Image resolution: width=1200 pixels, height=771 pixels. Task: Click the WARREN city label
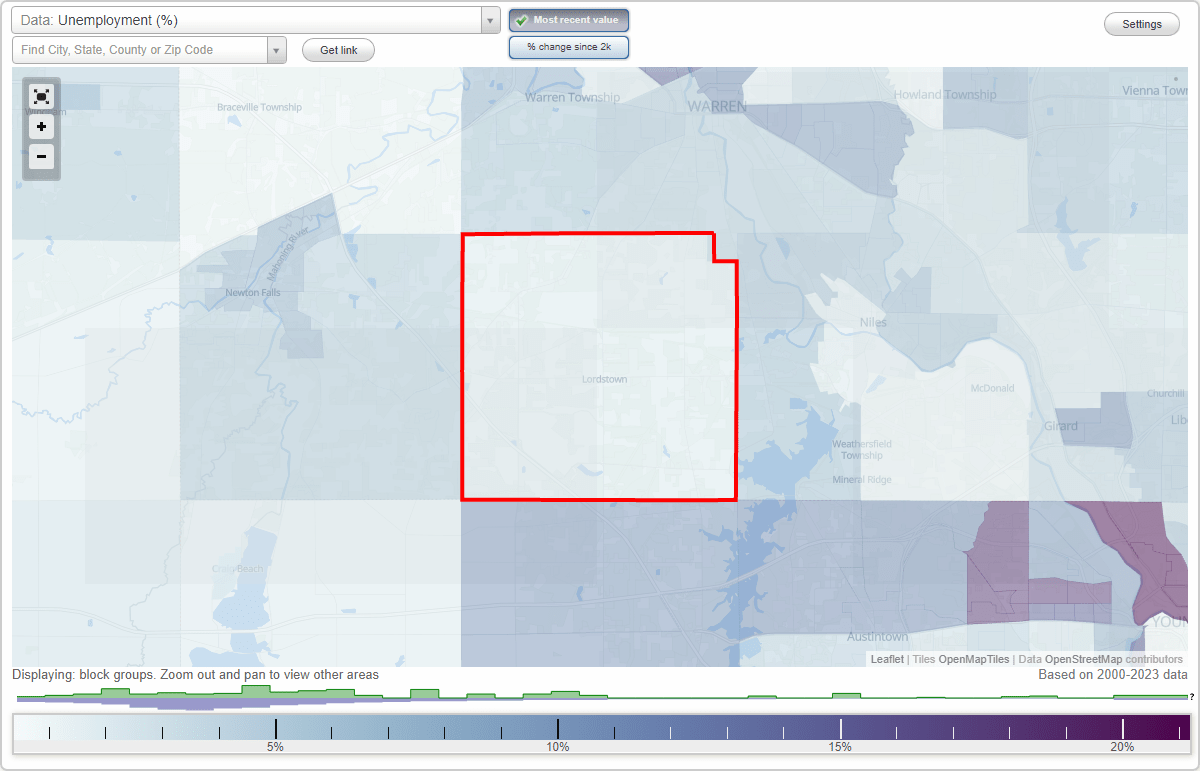717,105
